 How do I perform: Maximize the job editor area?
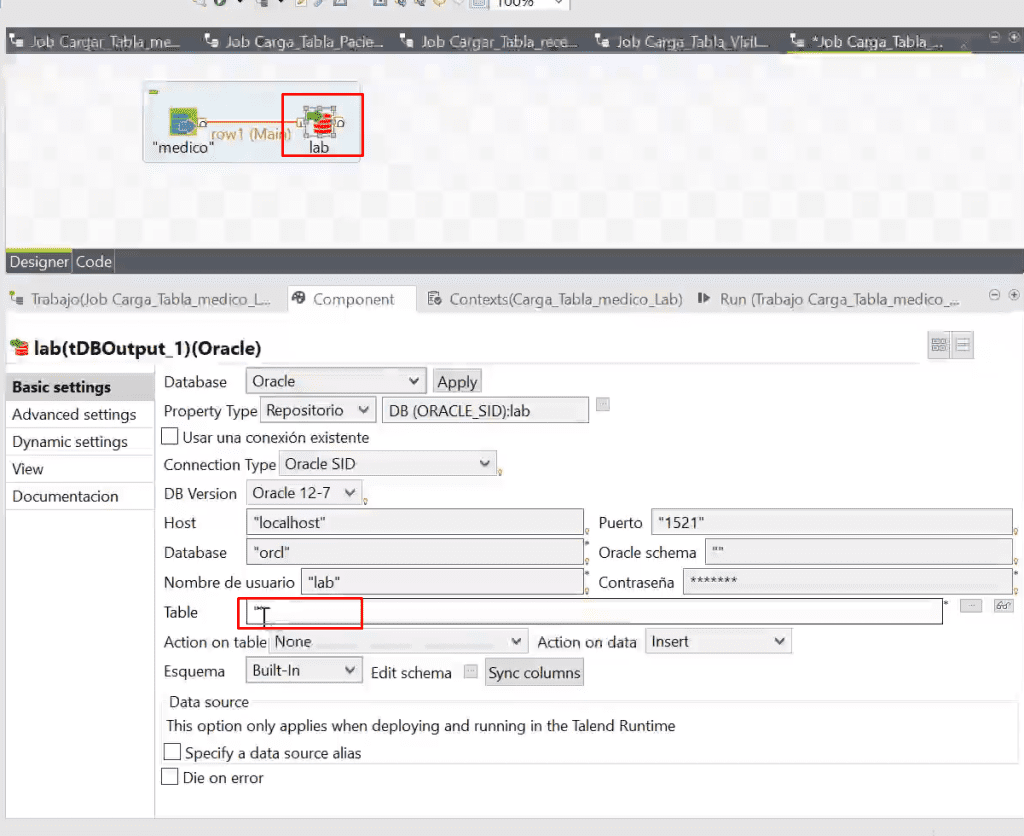click(x=1014, y=37)
